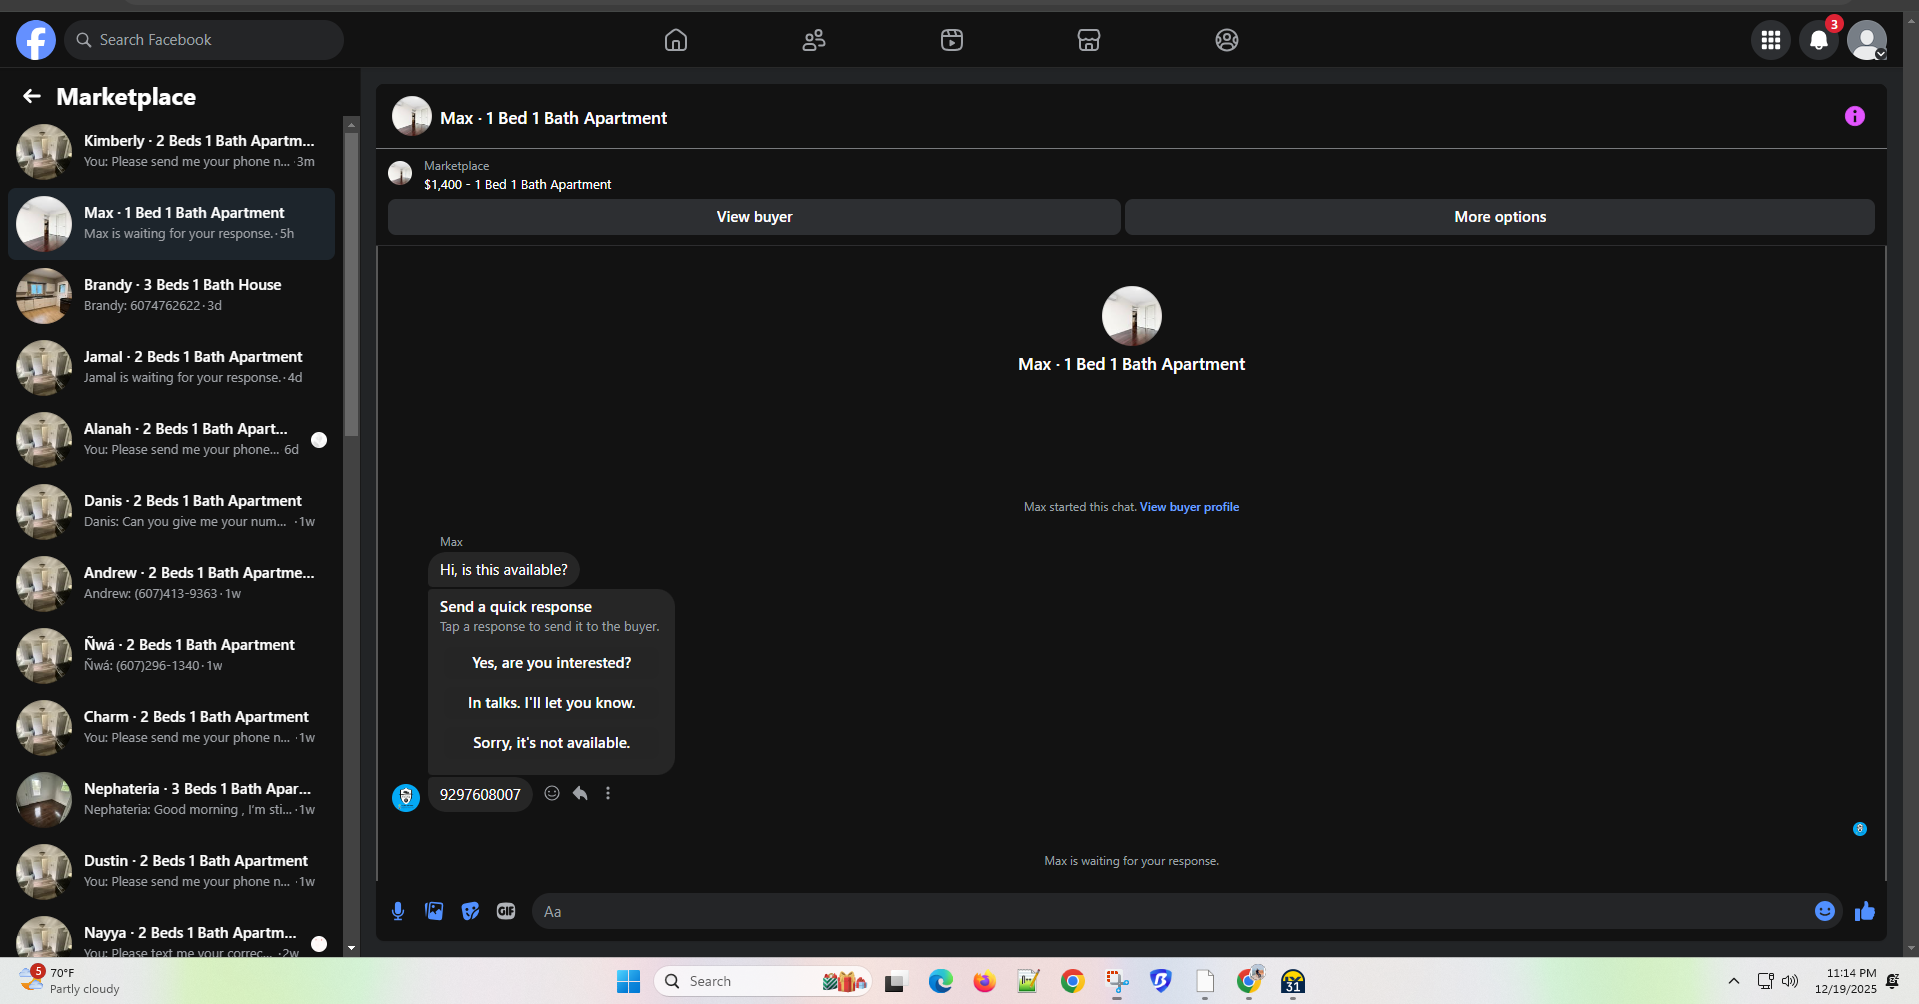Reply to the 9297608007 message
The height and width of the screenshot is (1004, 1919).
[580, 793]
